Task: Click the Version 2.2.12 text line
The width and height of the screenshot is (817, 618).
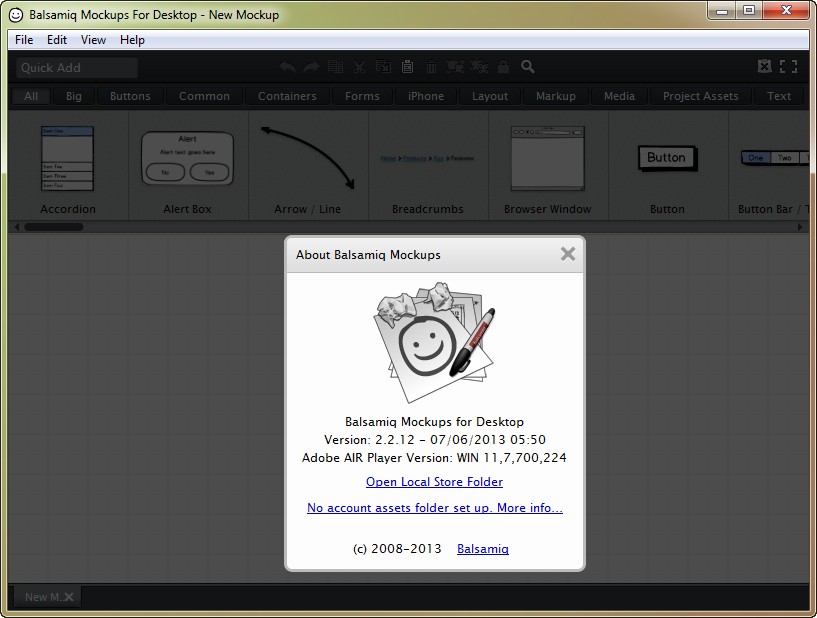Action: pyautogui.click(x=435, y=440)
